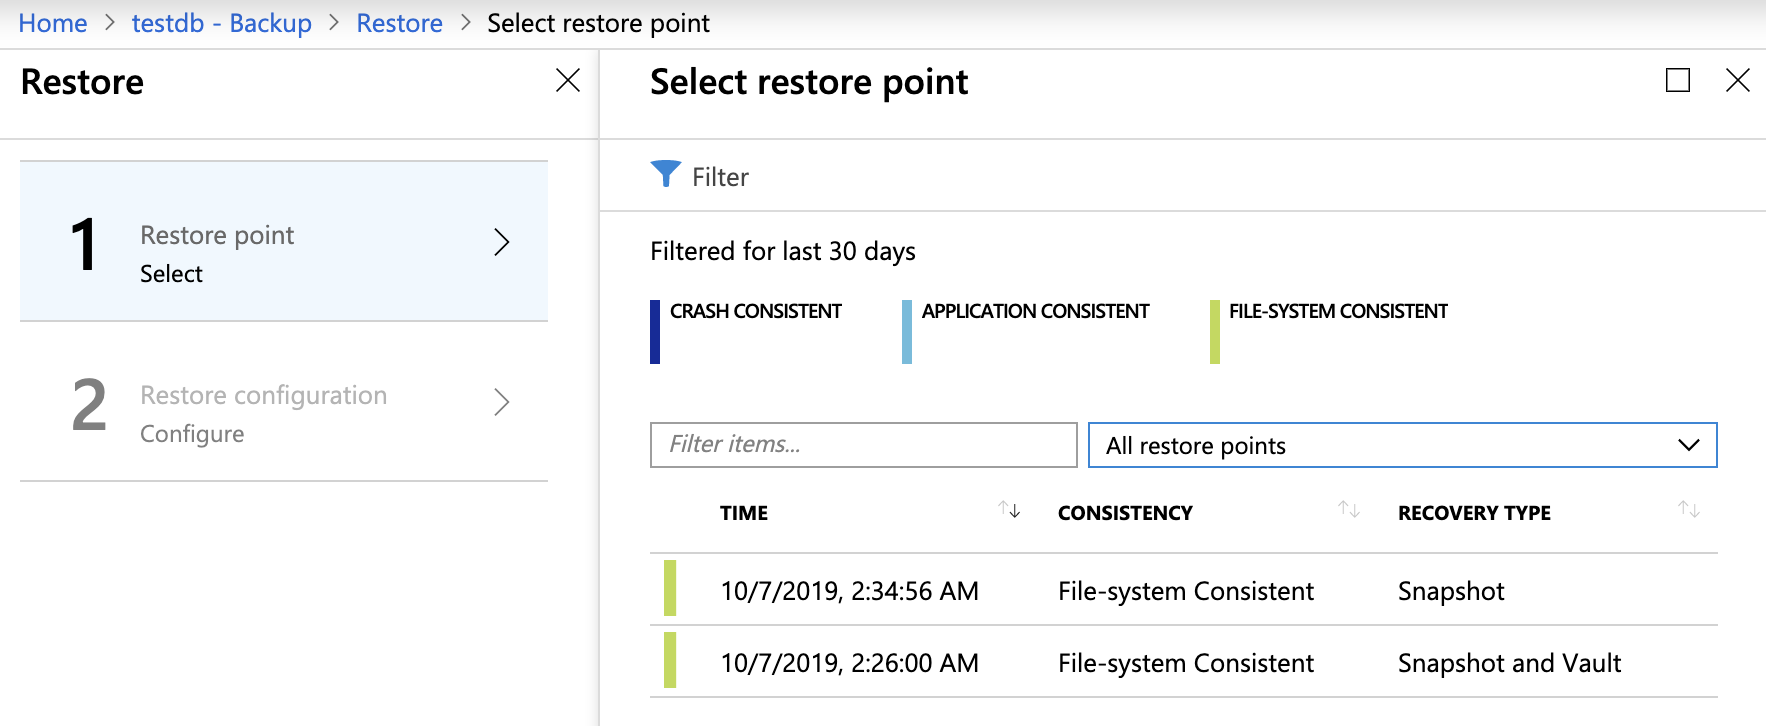
Task: Navigate to Restore breadcrumb link
Action: (400, 23)
